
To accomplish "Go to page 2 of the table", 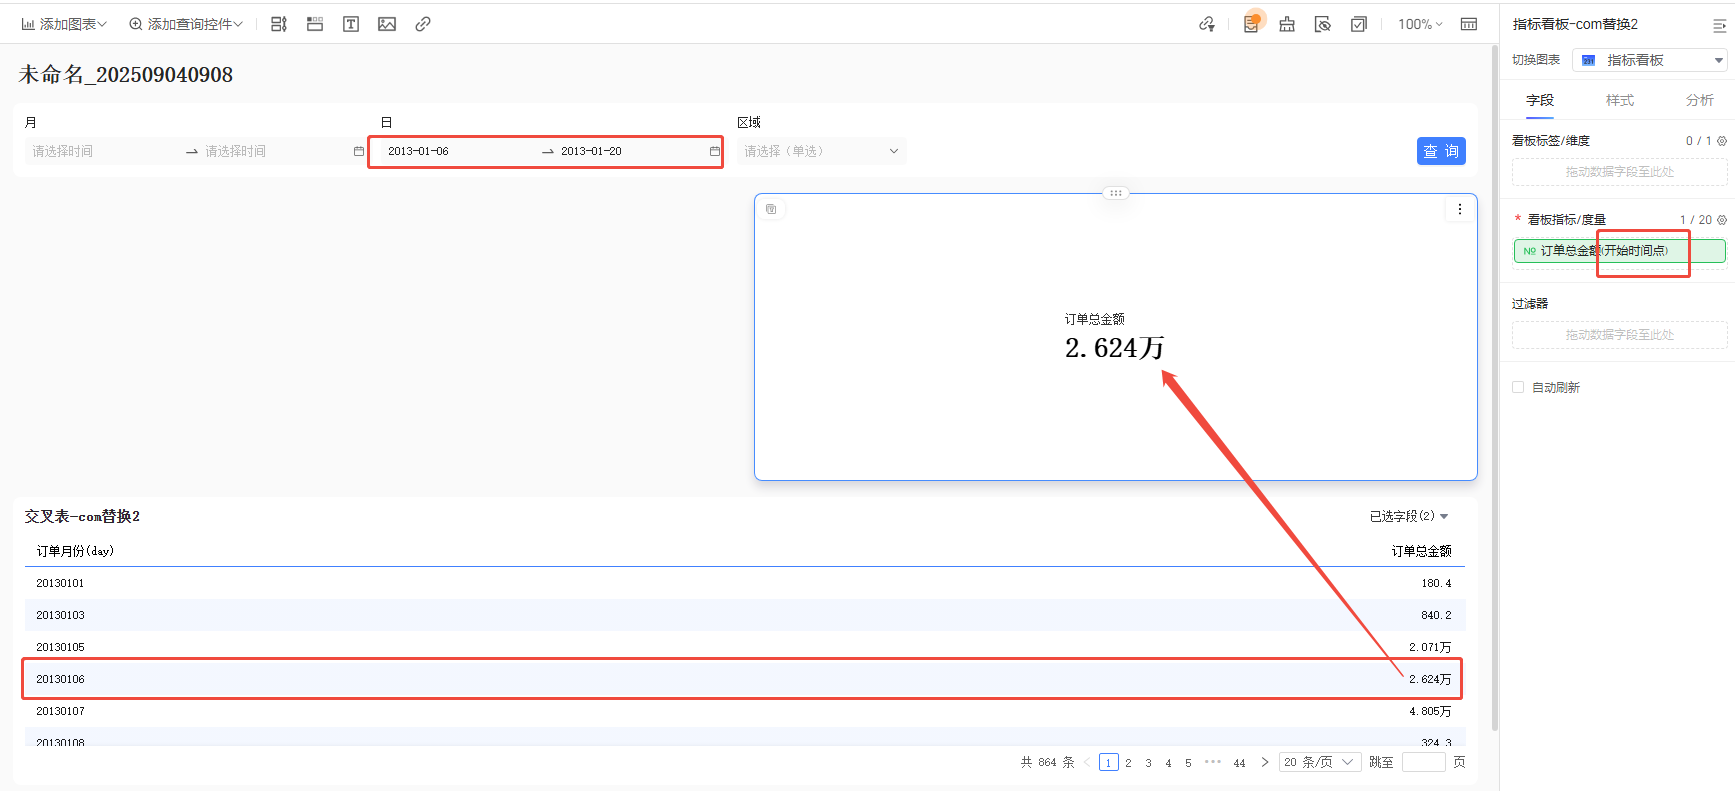I will point(1128,763).
